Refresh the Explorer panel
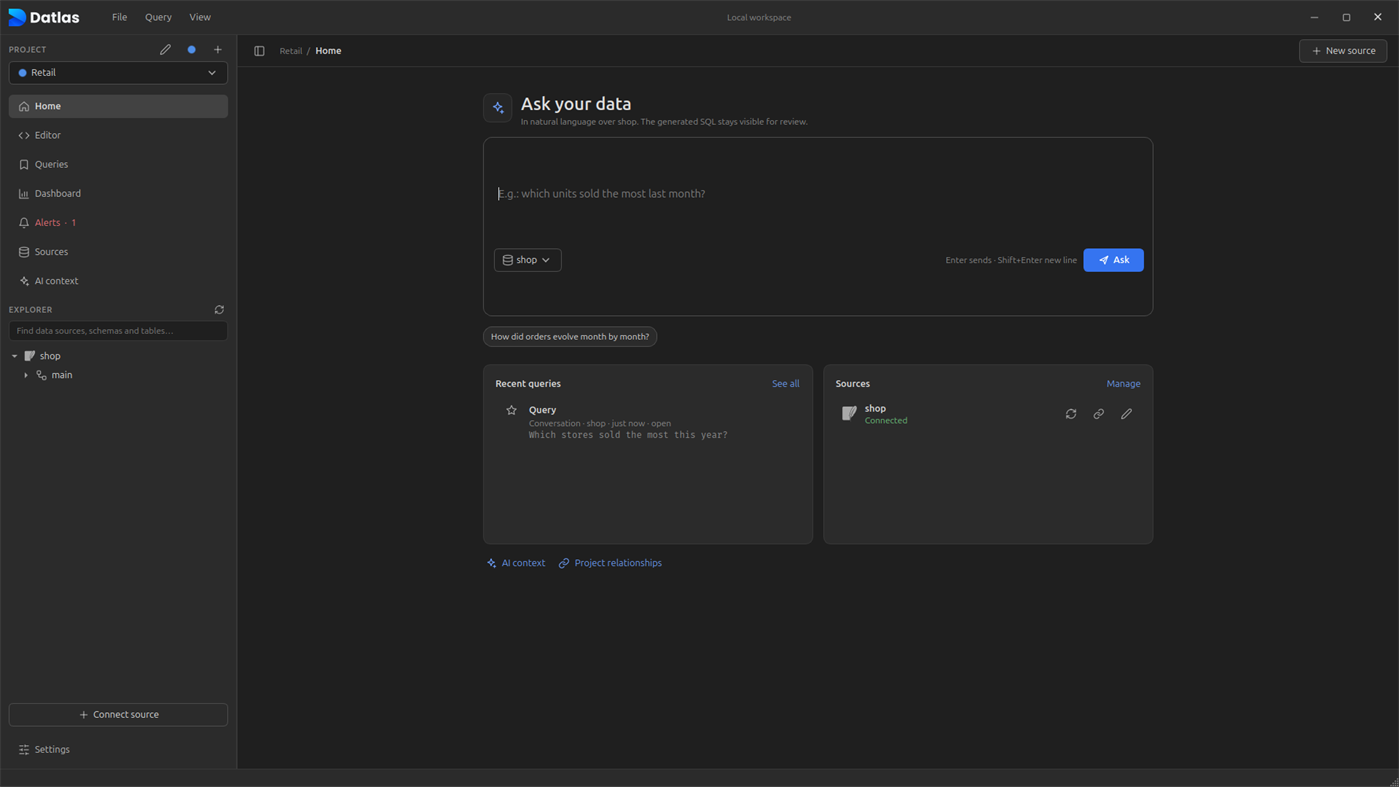1399x787 pixels. tap(219, 310)
